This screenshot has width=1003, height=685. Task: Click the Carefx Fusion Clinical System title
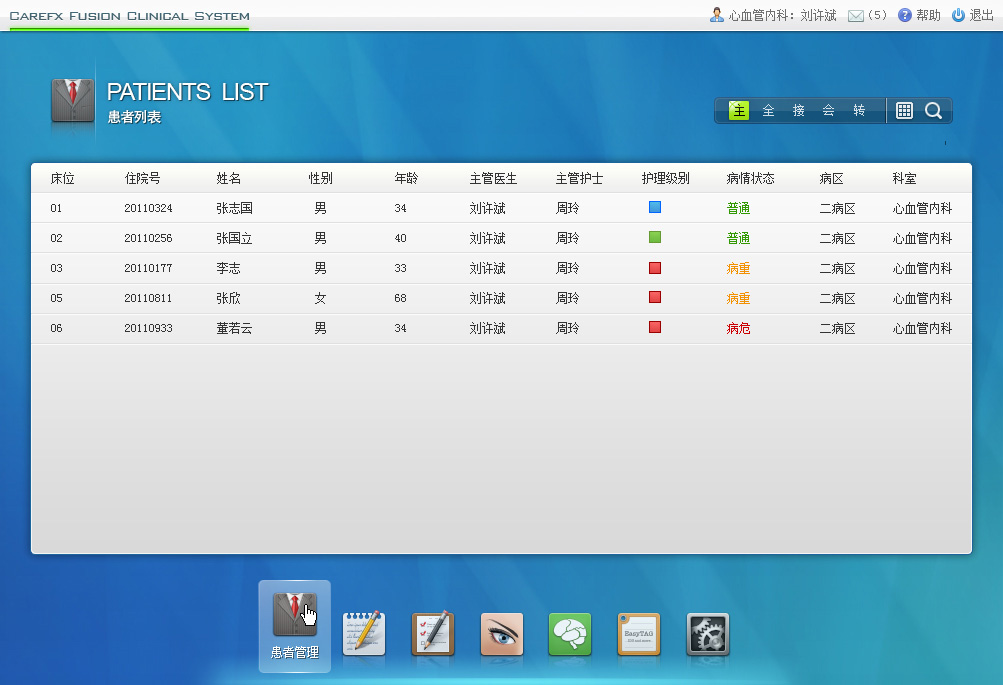(x=129, y=16)
